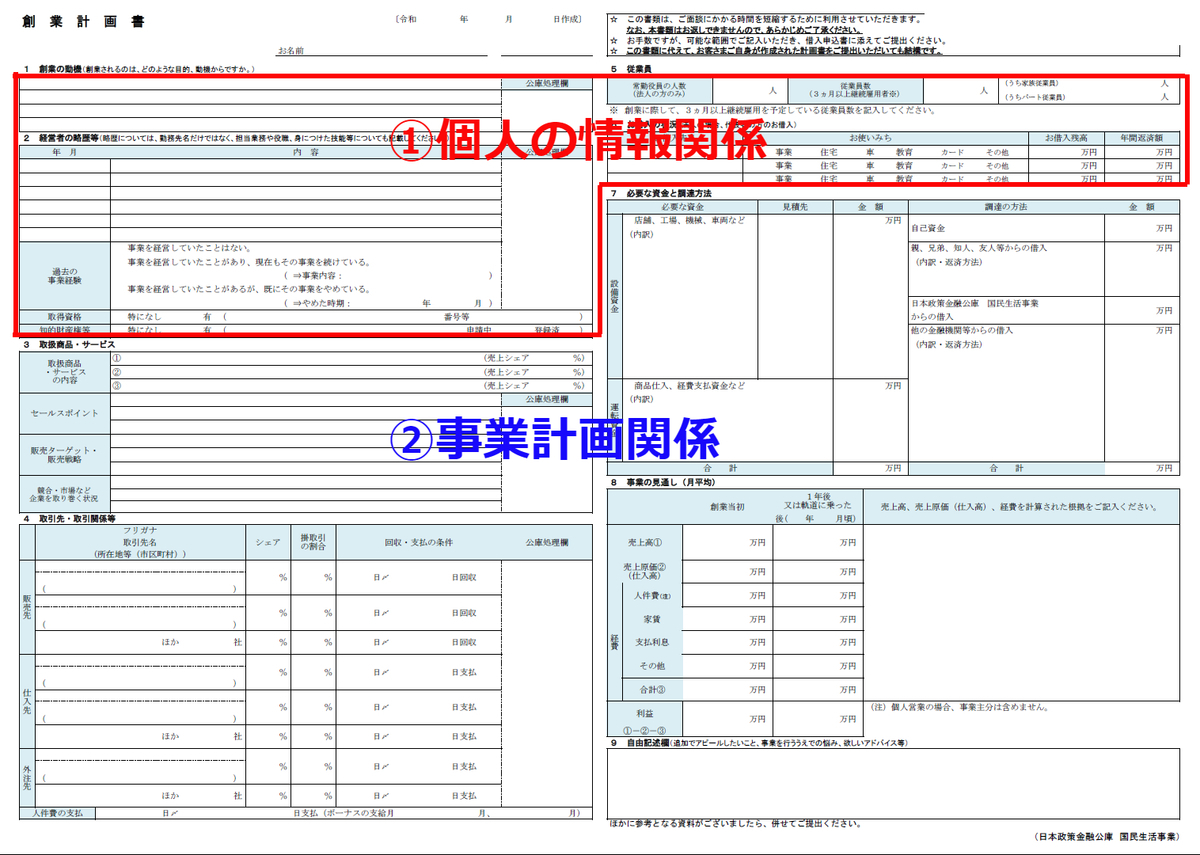Click the 販売先 row group label
This screenshot has width=1200, height=855.
pyautogui.click(x=28, y=607)
